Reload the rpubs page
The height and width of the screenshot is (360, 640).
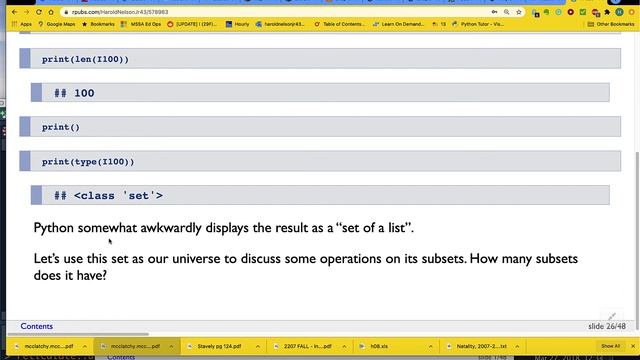(x=39, y=12)
